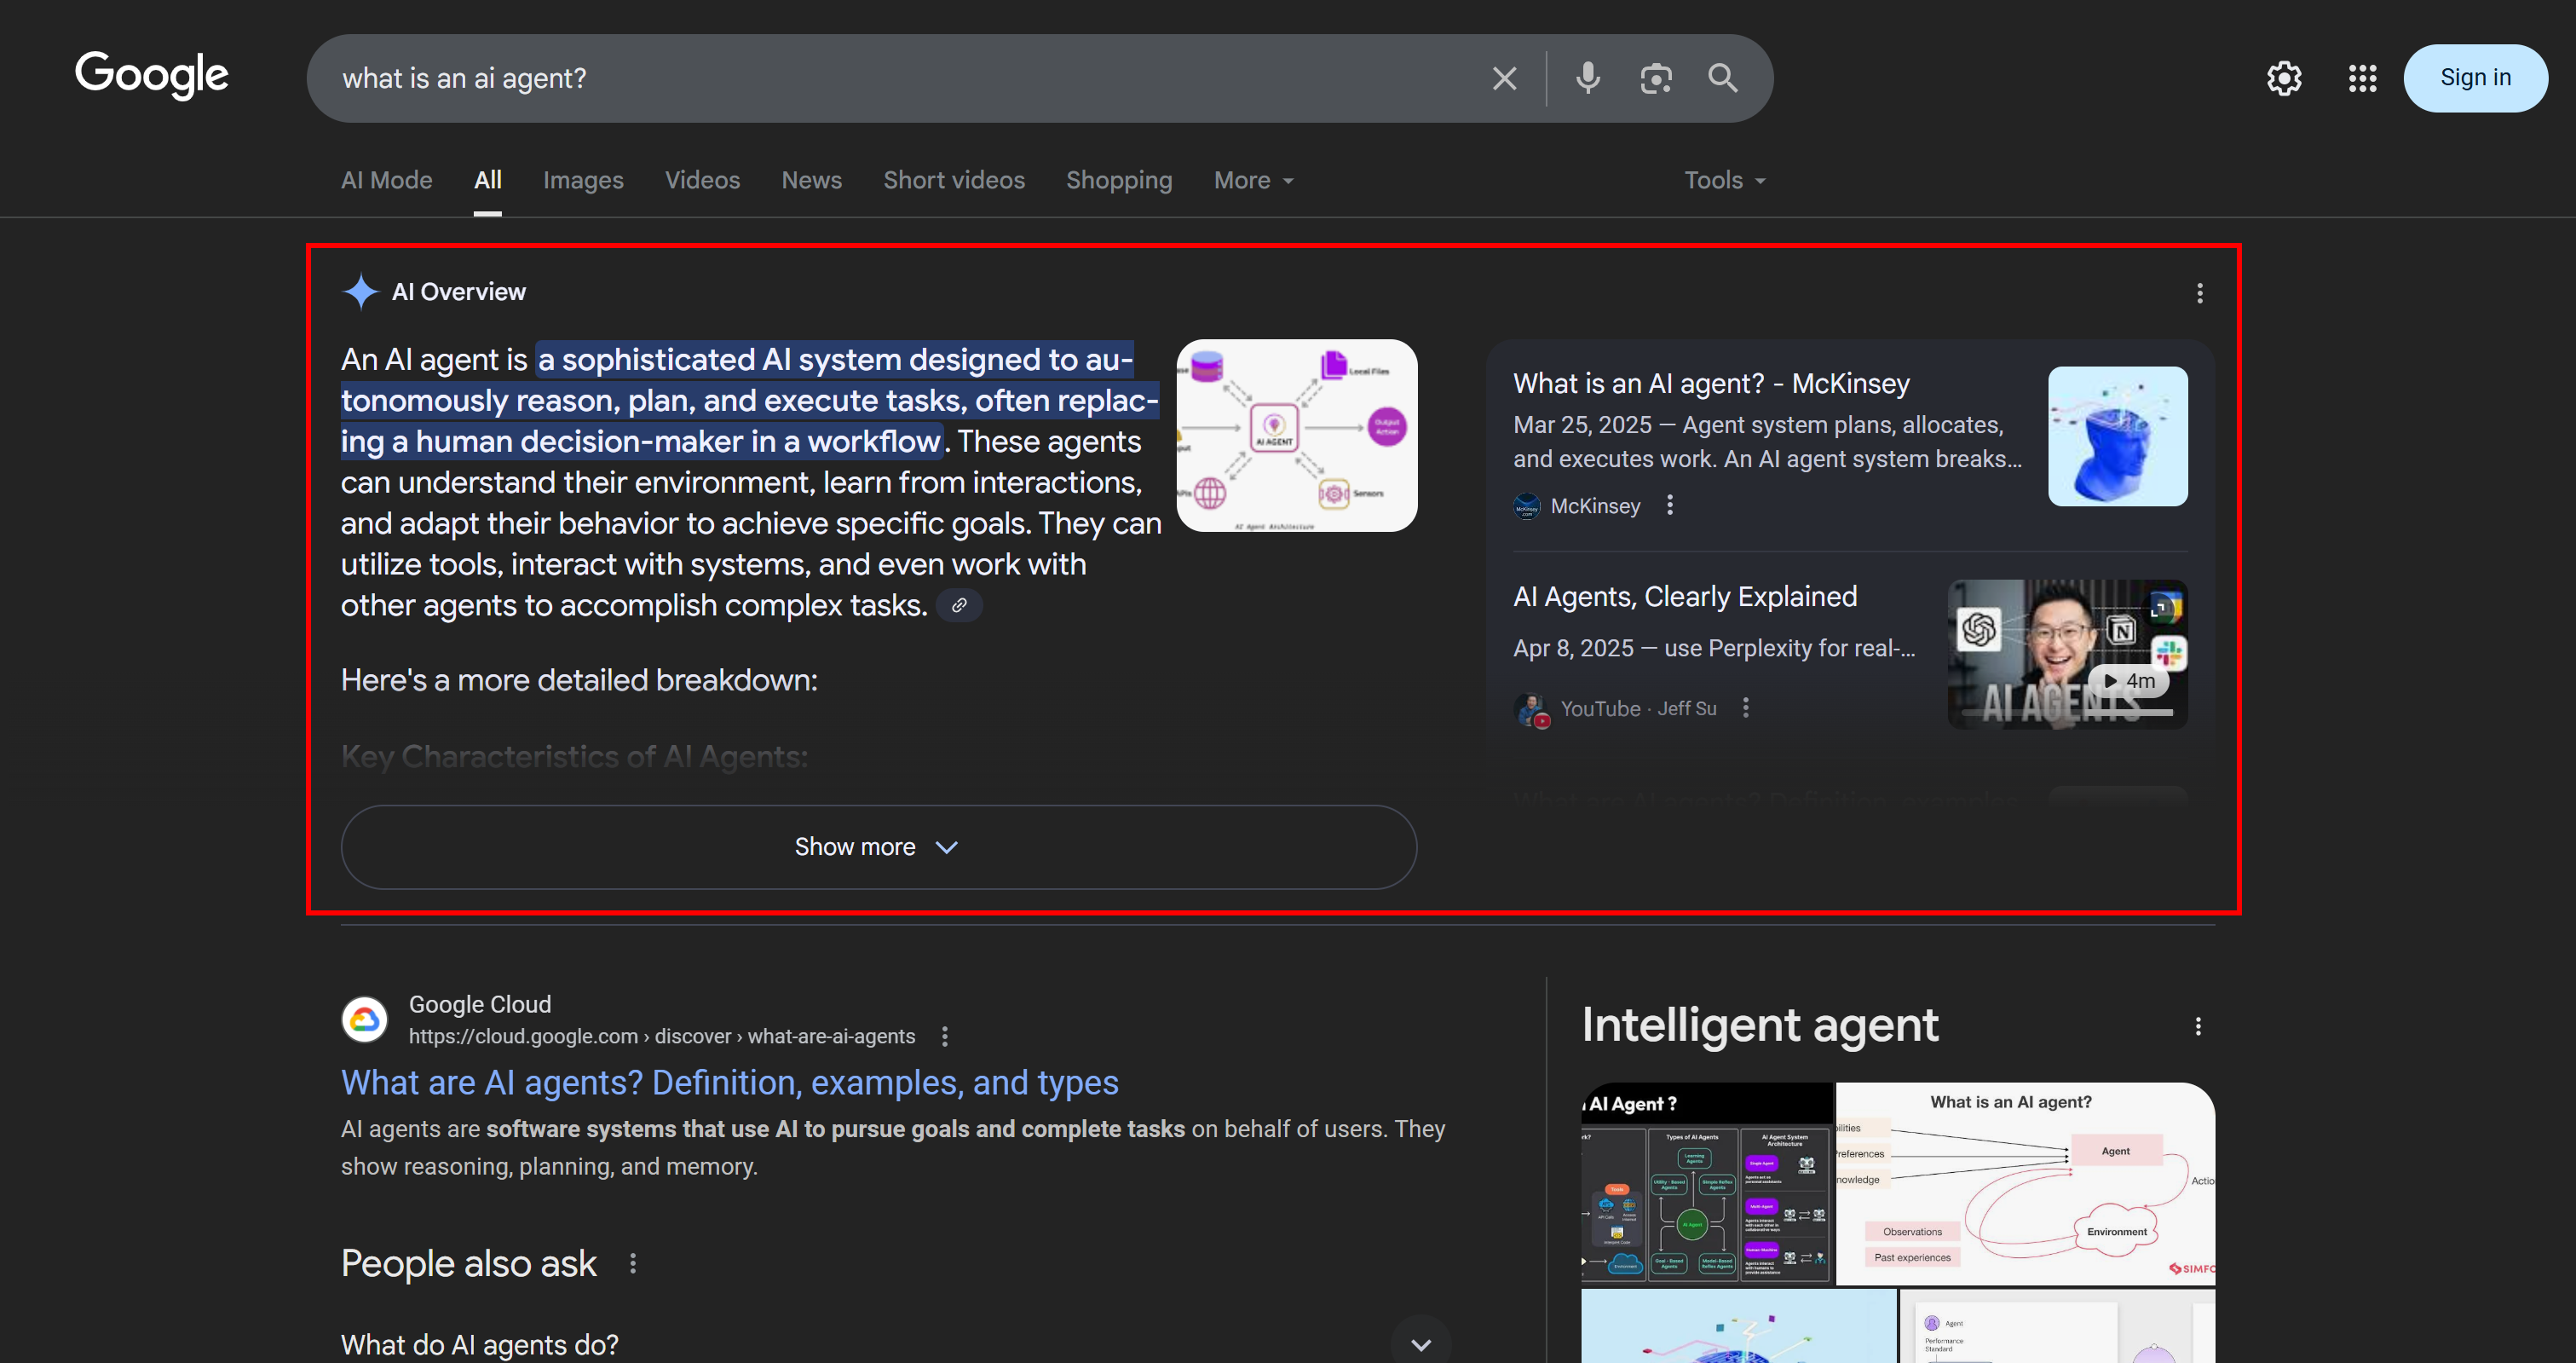This screenshot has height=1363, width=2576.
Task: Switch to the Images tab
Action: pos(583,181)
